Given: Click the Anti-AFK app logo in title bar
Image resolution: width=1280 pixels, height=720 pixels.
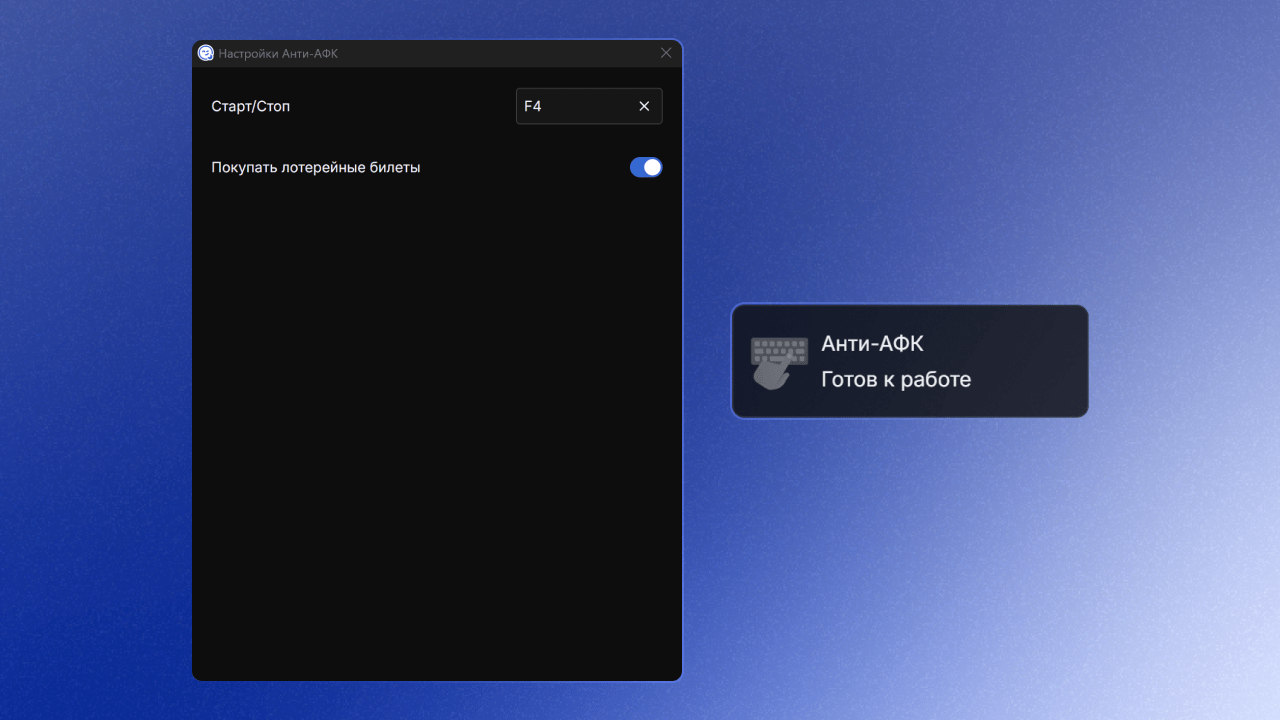Looking at the screenshot, I should pyautogui.click(x=206, y=53).
